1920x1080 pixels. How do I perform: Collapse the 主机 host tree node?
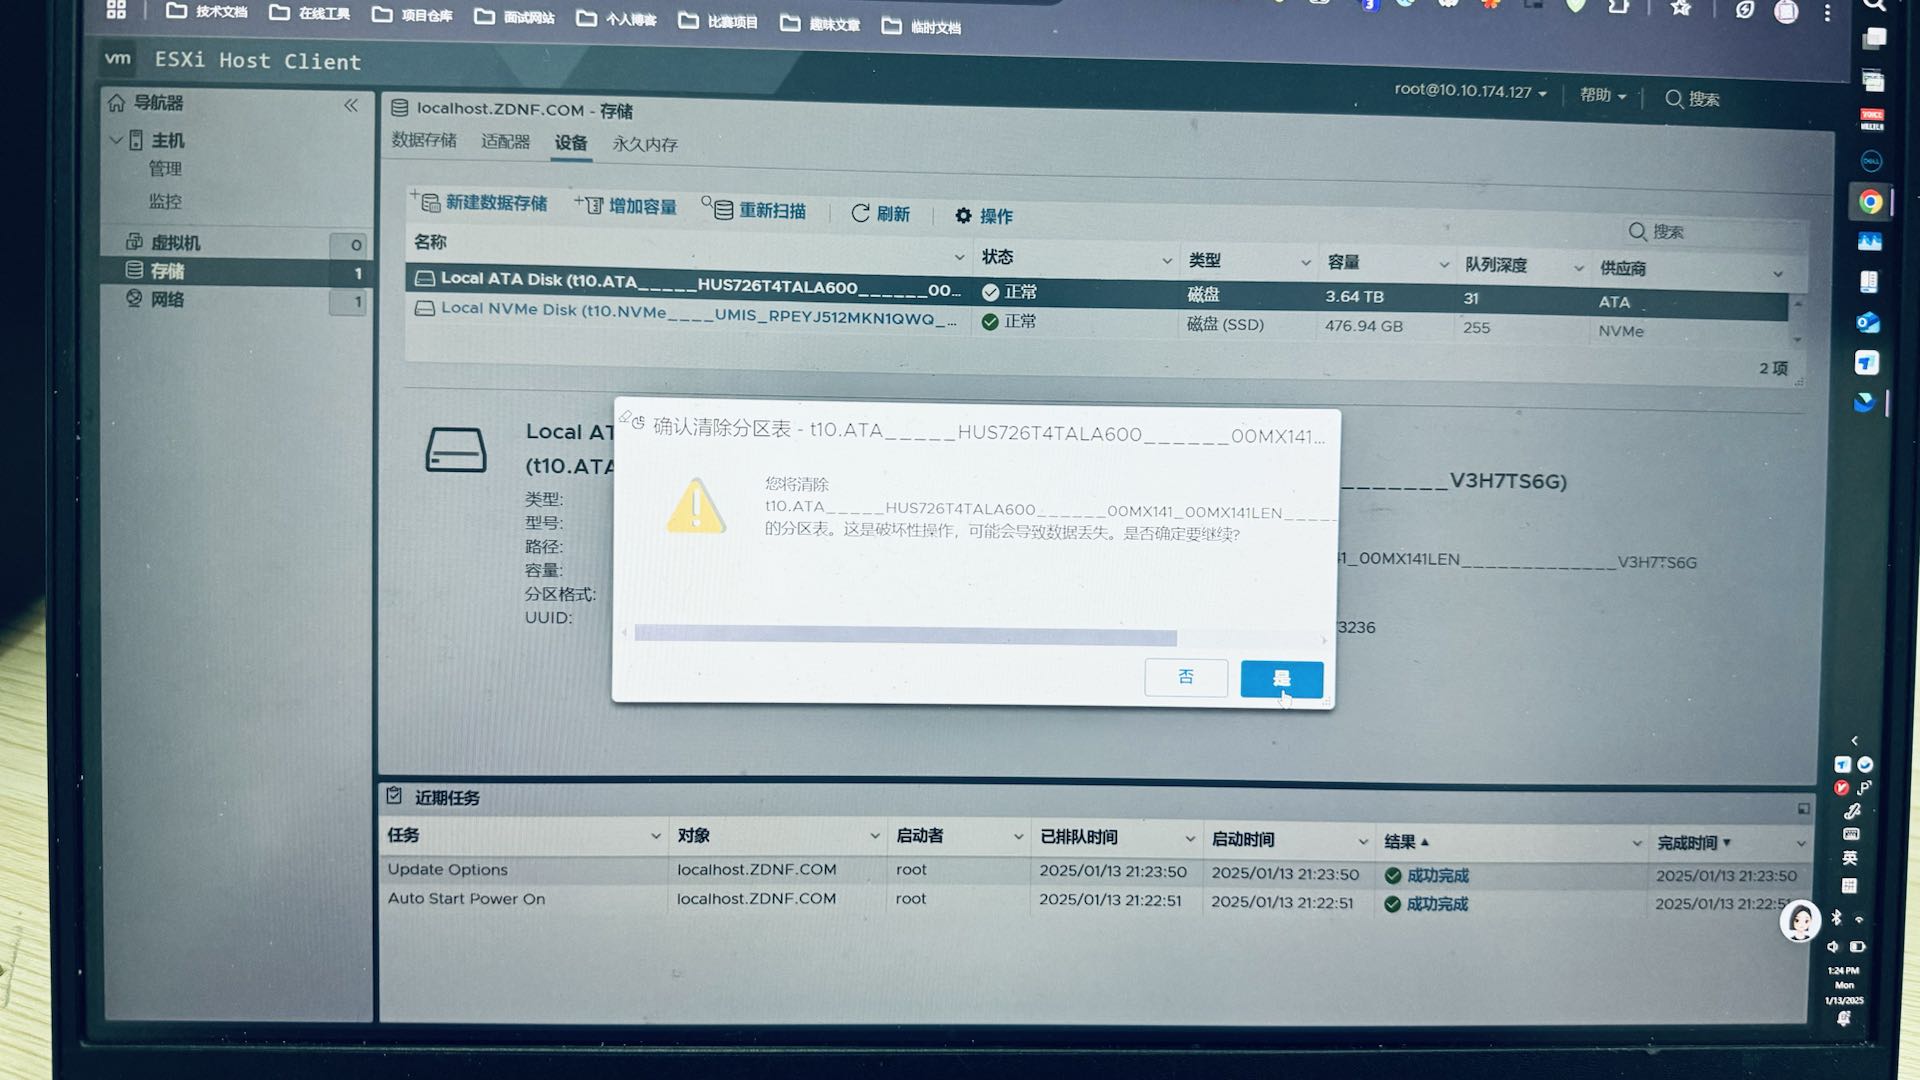116,140
